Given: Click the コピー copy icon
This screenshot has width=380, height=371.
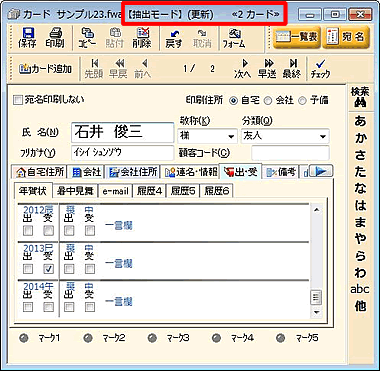Looking at the screenshot, I should click(88, 38).
